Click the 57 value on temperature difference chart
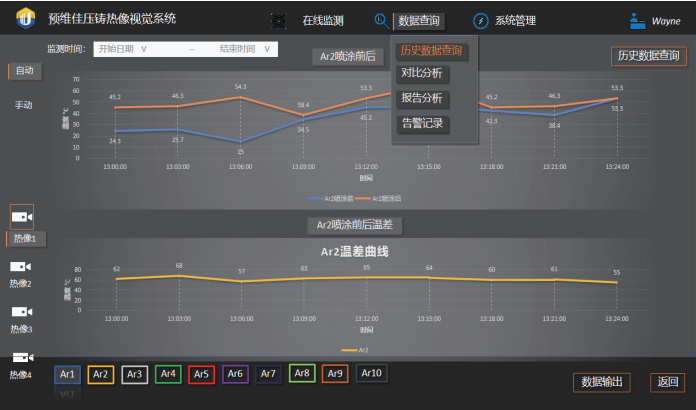 tap(241, 271)
